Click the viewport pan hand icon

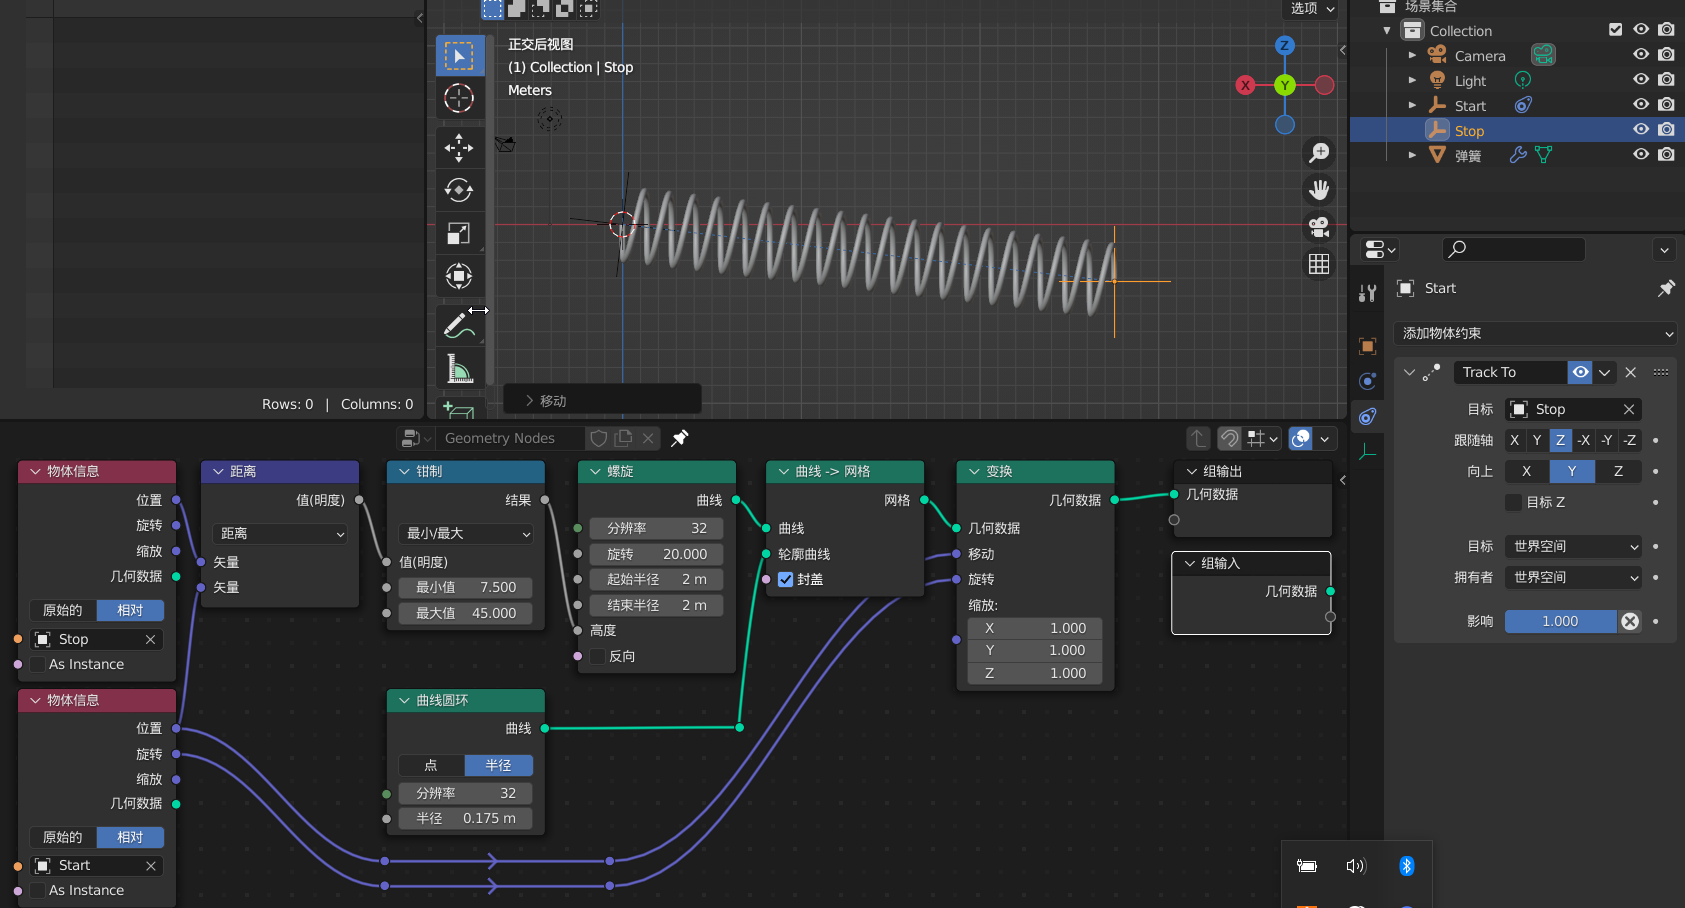pos(1319,190)
